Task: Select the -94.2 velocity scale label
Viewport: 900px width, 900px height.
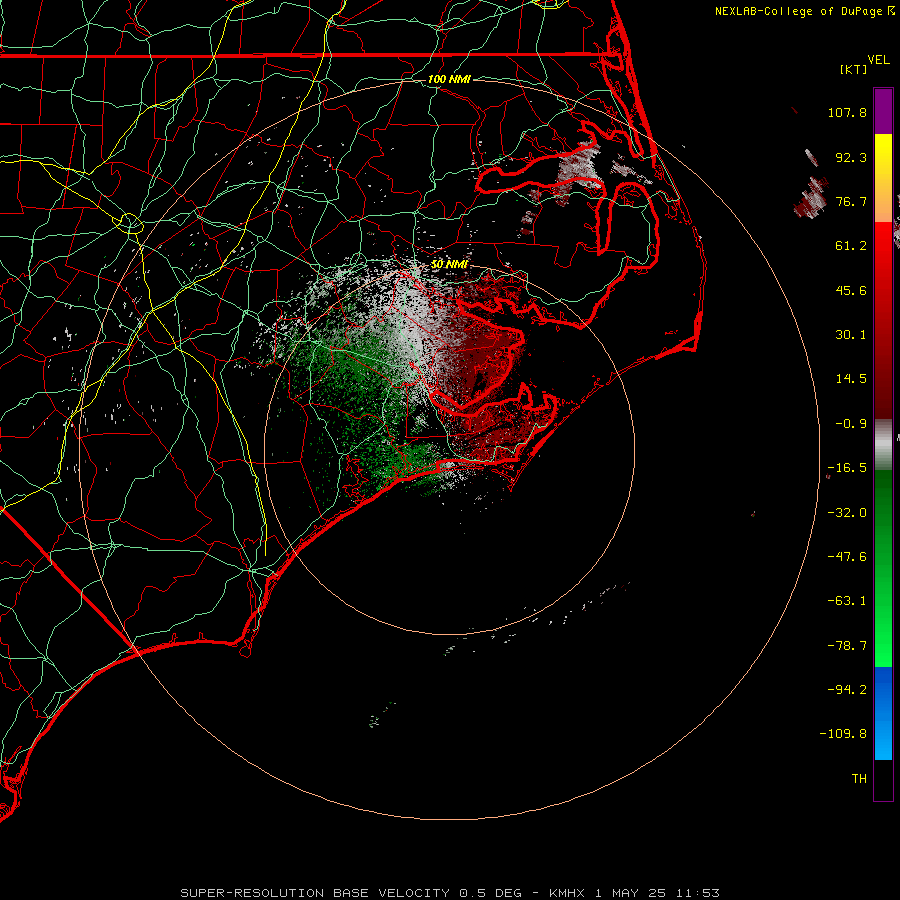Action: pyautogui.click(x=847, y=690)
